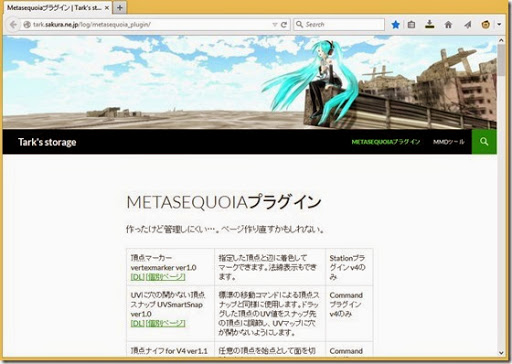Open MMDツール nav menu item

coord(448,142)
